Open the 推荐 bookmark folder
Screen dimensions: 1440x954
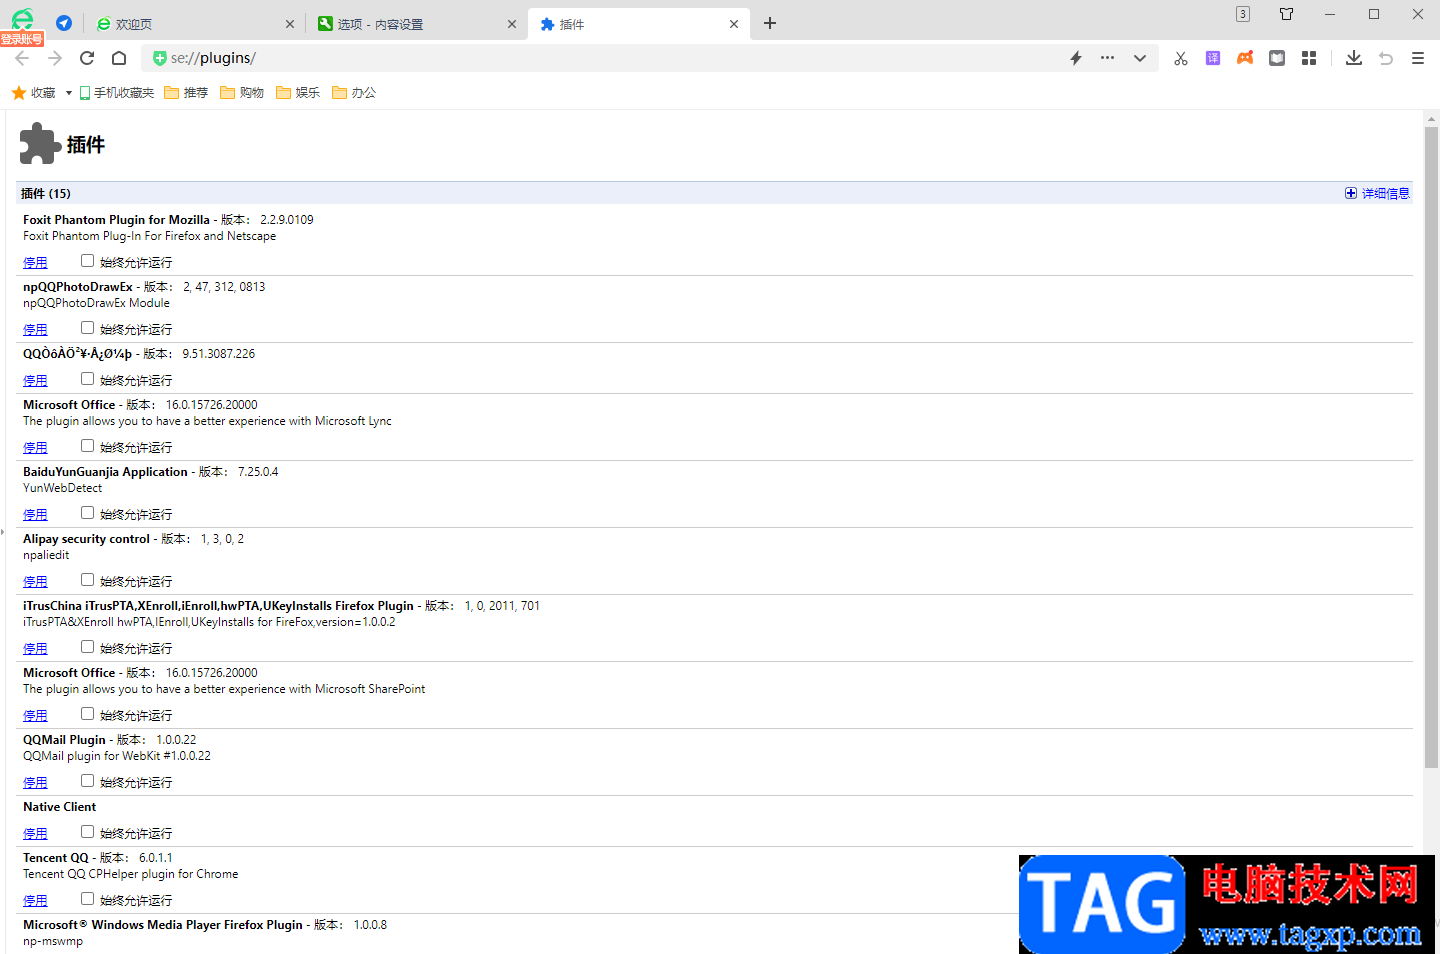point(186,93)
